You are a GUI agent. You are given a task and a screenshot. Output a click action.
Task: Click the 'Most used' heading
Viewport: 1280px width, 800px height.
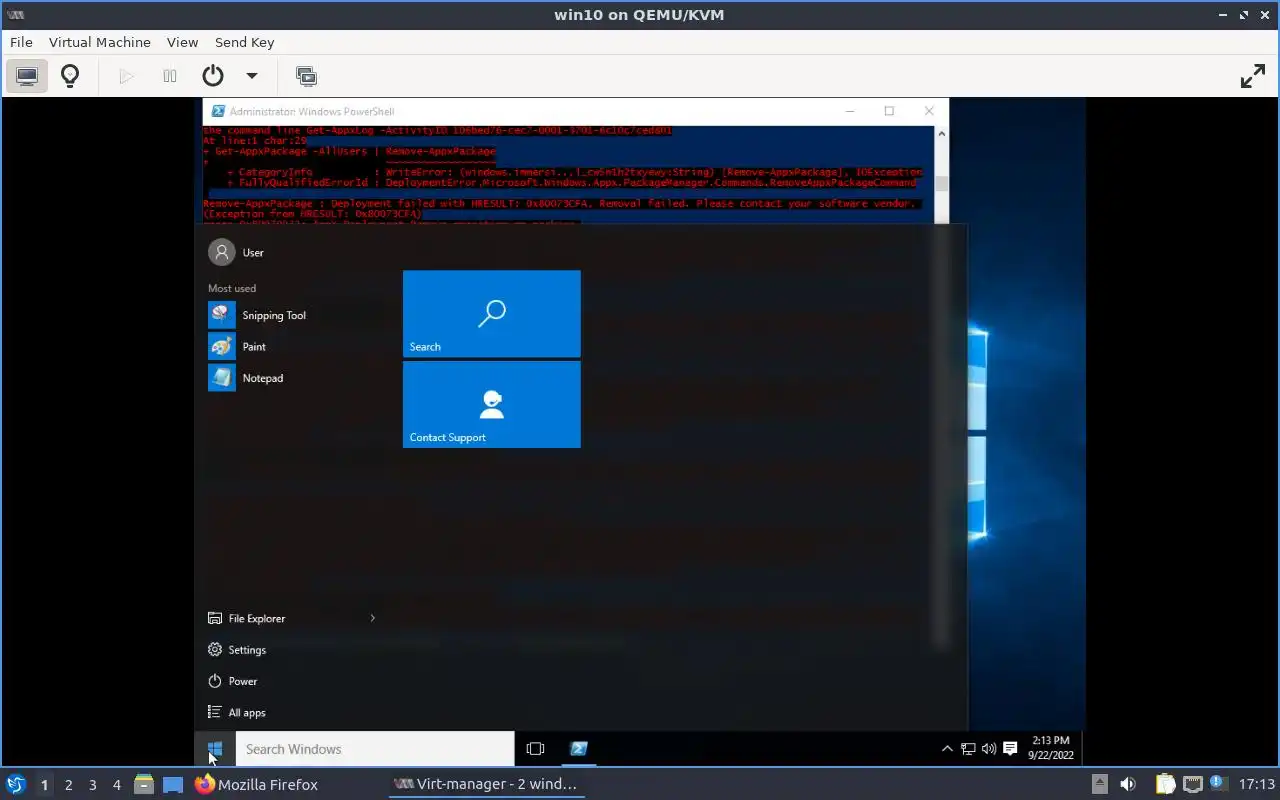click(232, 288)
